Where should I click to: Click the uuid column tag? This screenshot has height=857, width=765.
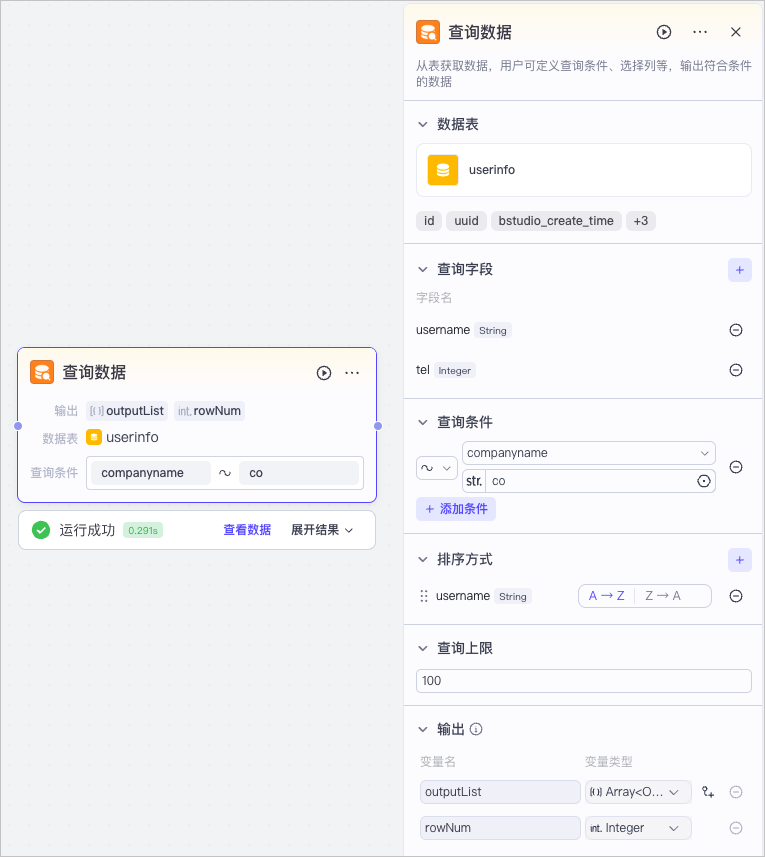click(466, 221)
